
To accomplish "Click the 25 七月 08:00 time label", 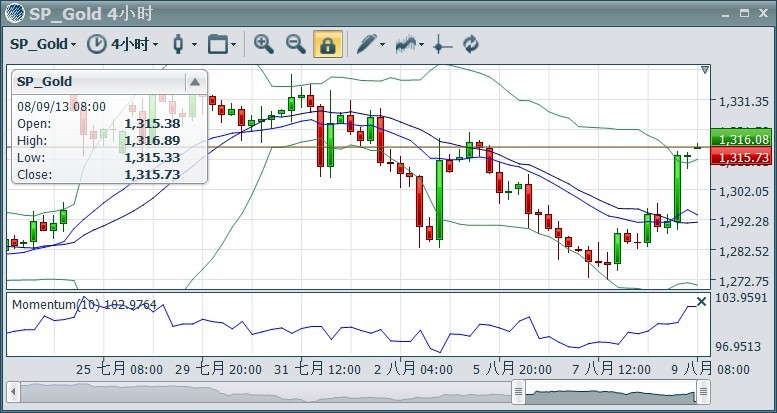I will pyautogui.click(x=119, y=369).
